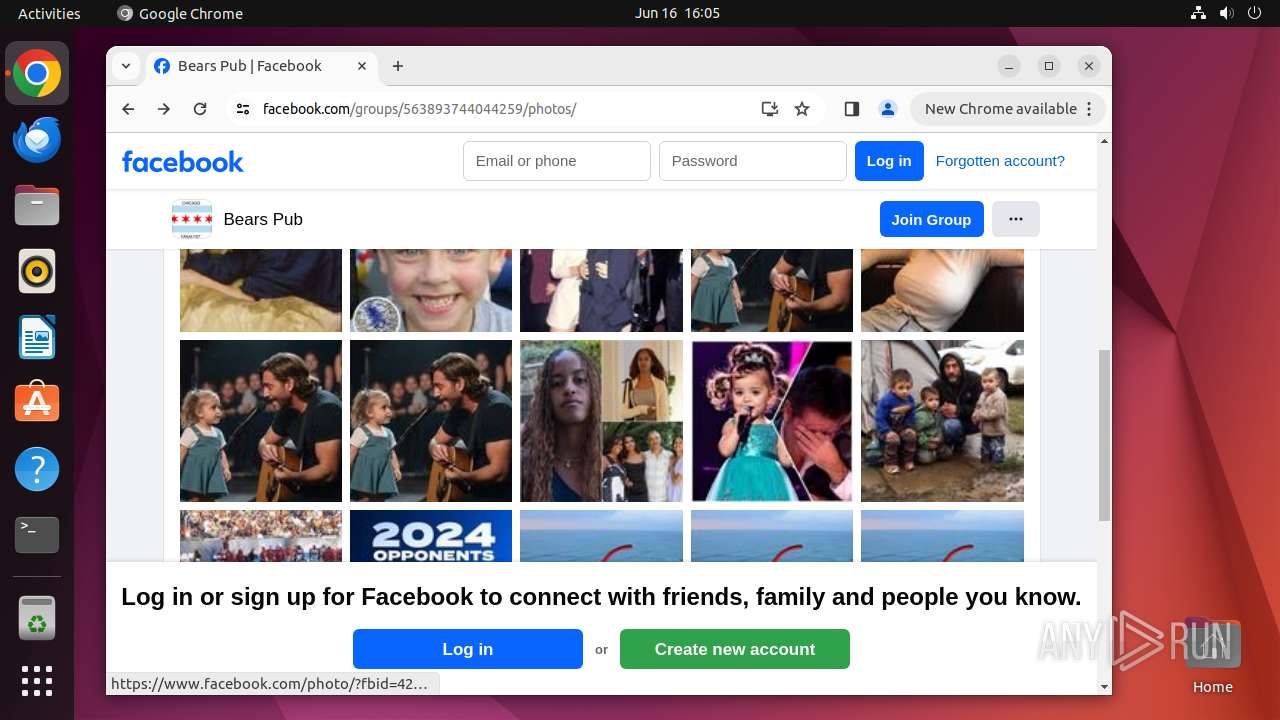Go forward using browser forward arrow

coord(164,109)
